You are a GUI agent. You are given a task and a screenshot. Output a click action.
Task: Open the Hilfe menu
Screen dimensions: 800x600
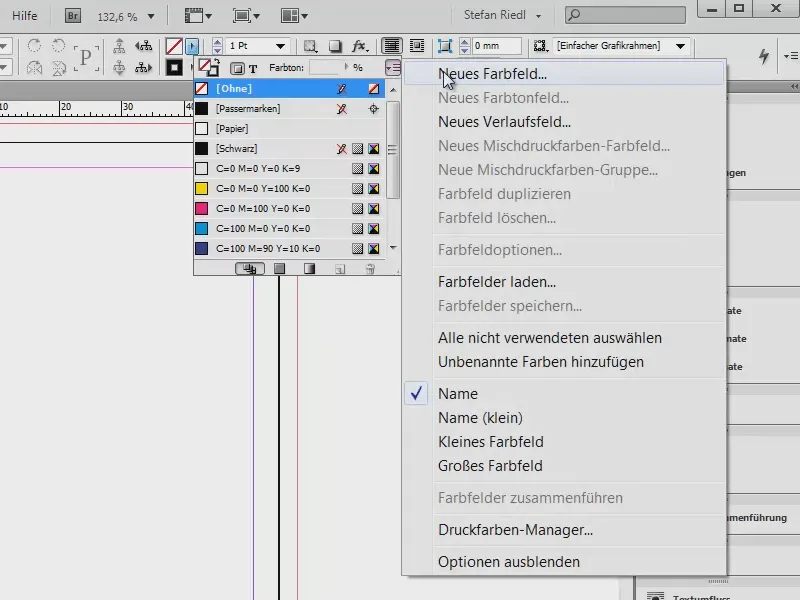(x=24, y=16)
